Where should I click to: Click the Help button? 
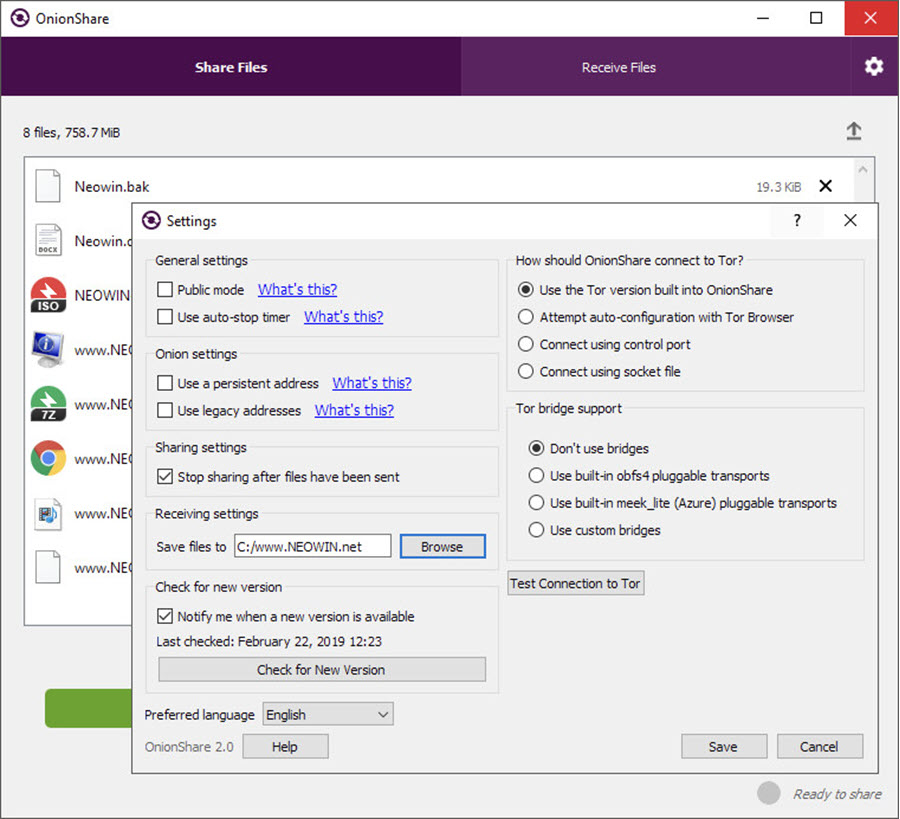click(x=285, y=746)
